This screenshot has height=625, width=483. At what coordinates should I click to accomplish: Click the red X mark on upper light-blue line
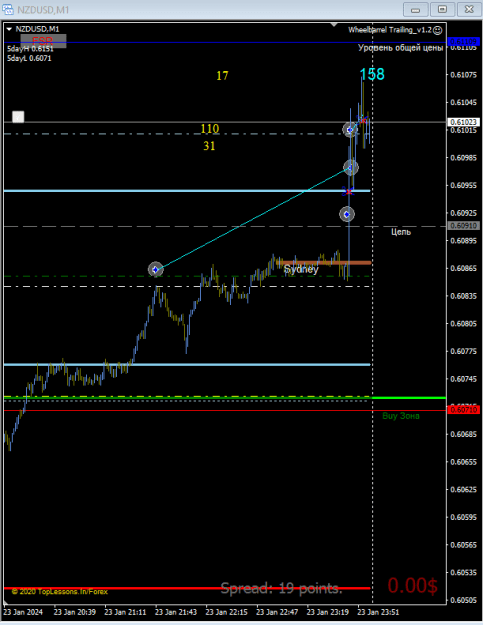349,192
